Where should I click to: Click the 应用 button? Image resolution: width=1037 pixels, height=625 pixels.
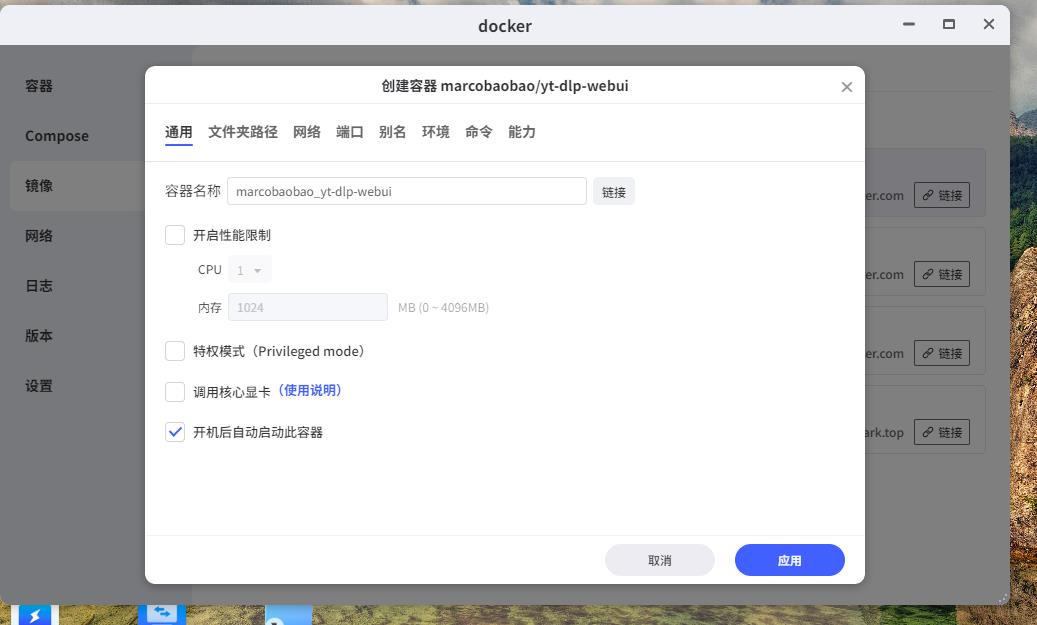tap(790, 560)
